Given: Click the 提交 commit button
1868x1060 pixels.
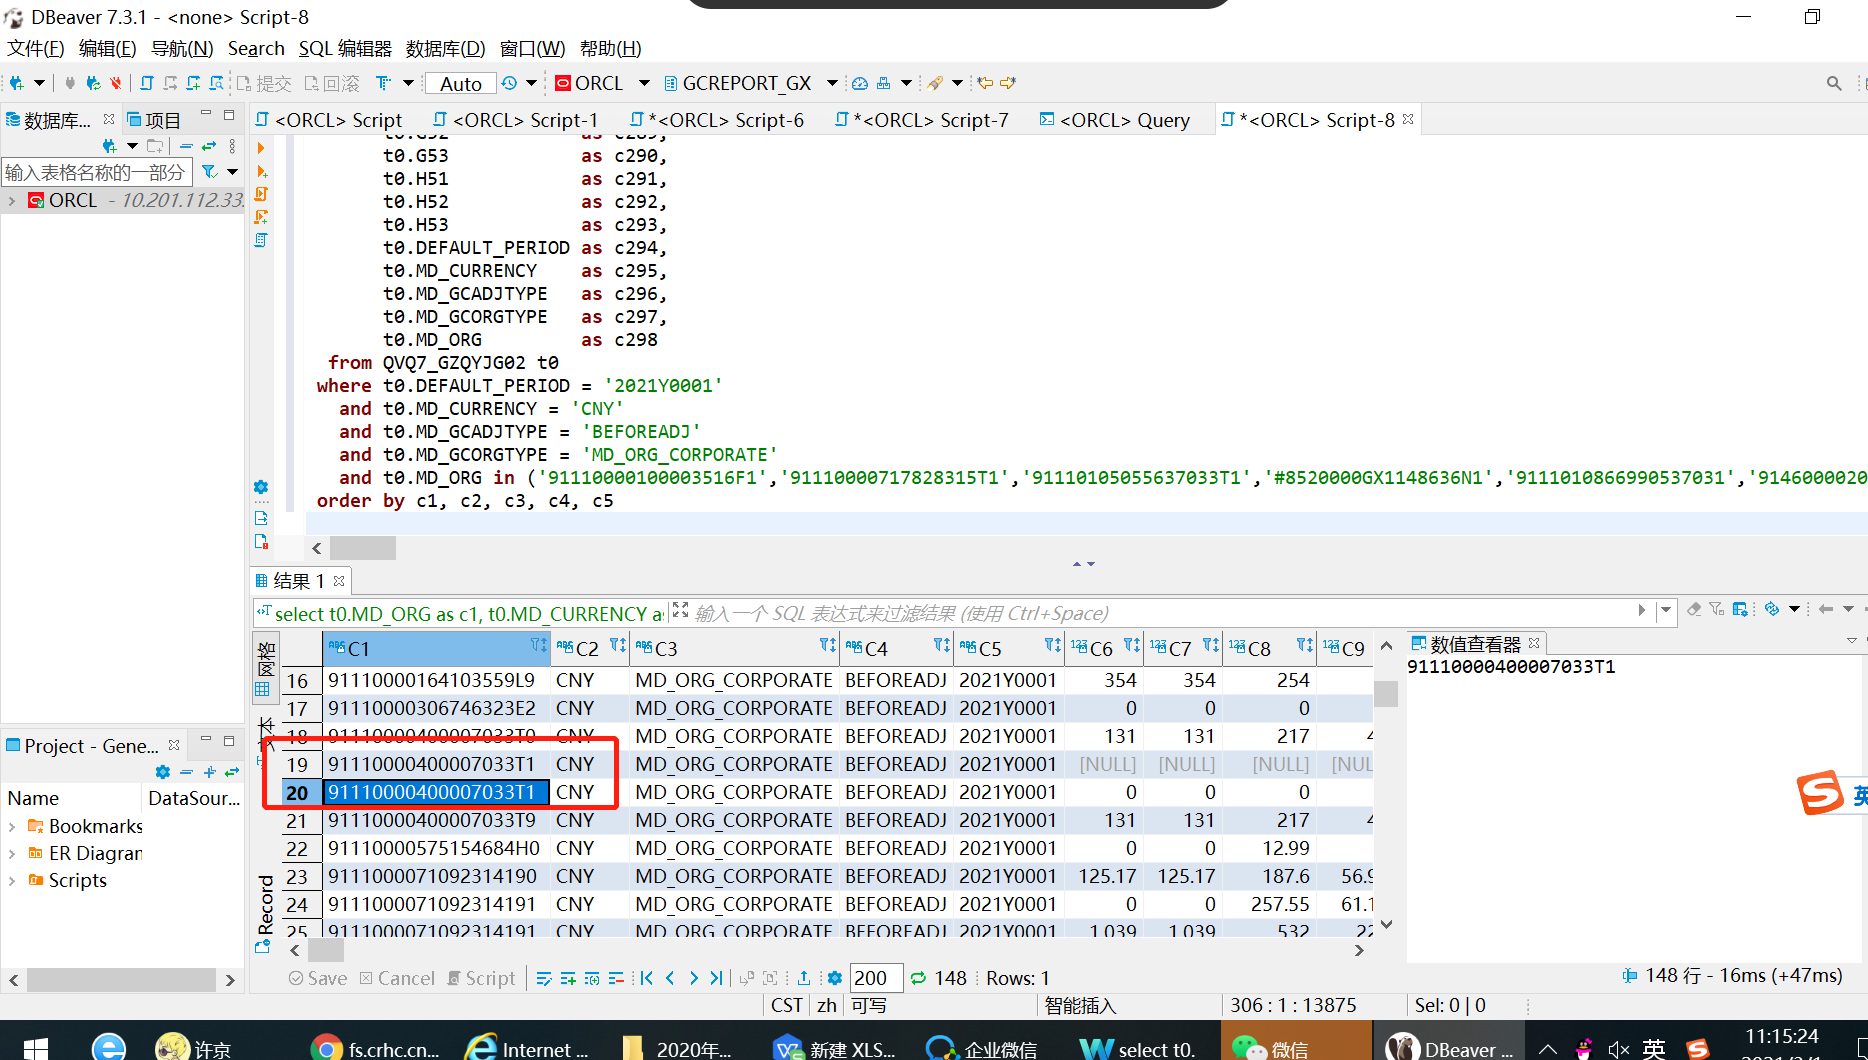Looking at the screenshot, I should pos(264,83).
